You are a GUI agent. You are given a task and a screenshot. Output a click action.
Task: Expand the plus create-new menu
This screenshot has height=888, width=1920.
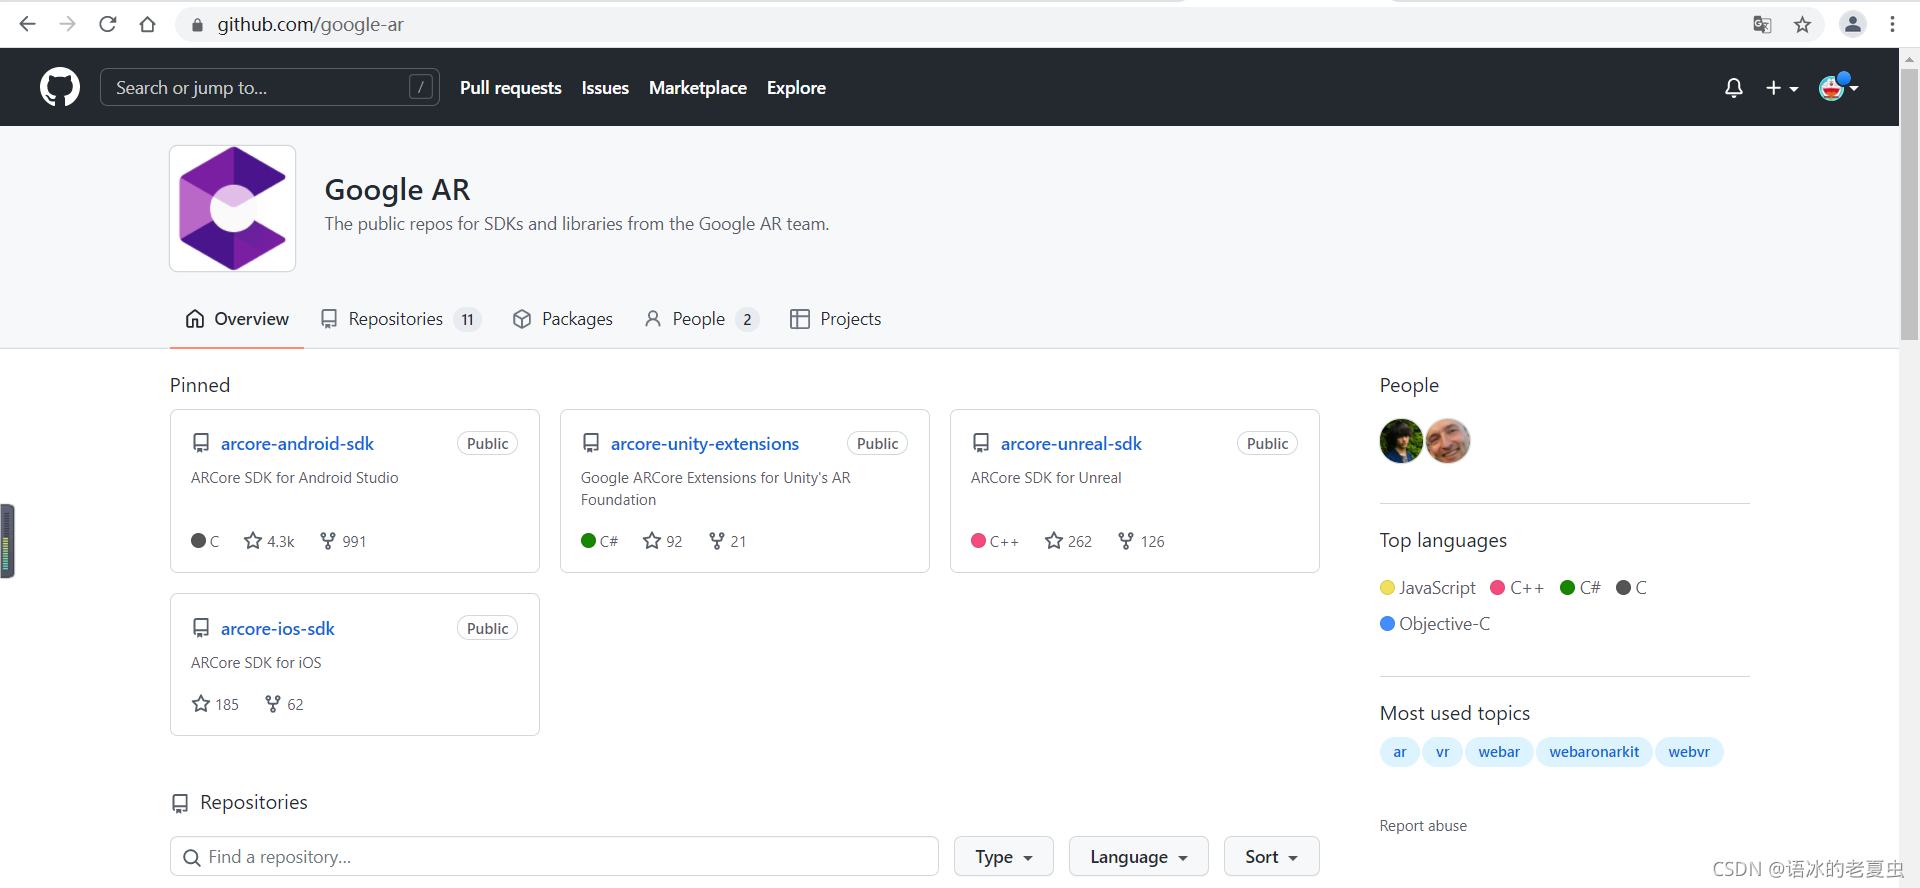[x=1782, y=88]
